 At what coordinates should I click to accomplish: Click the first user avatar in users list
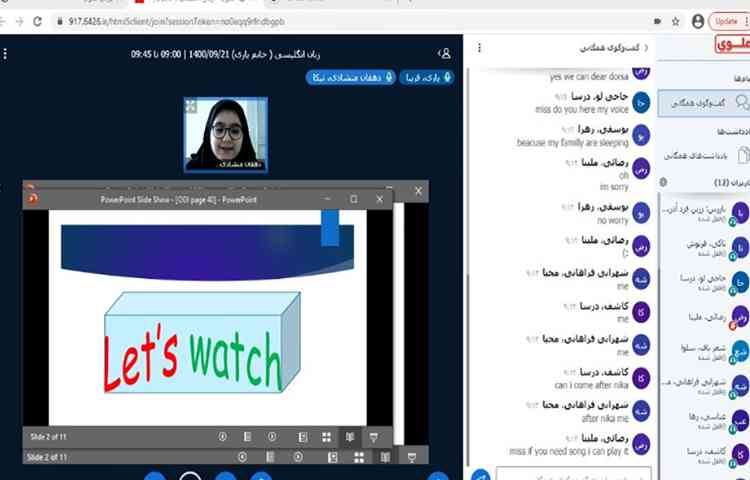740,212
